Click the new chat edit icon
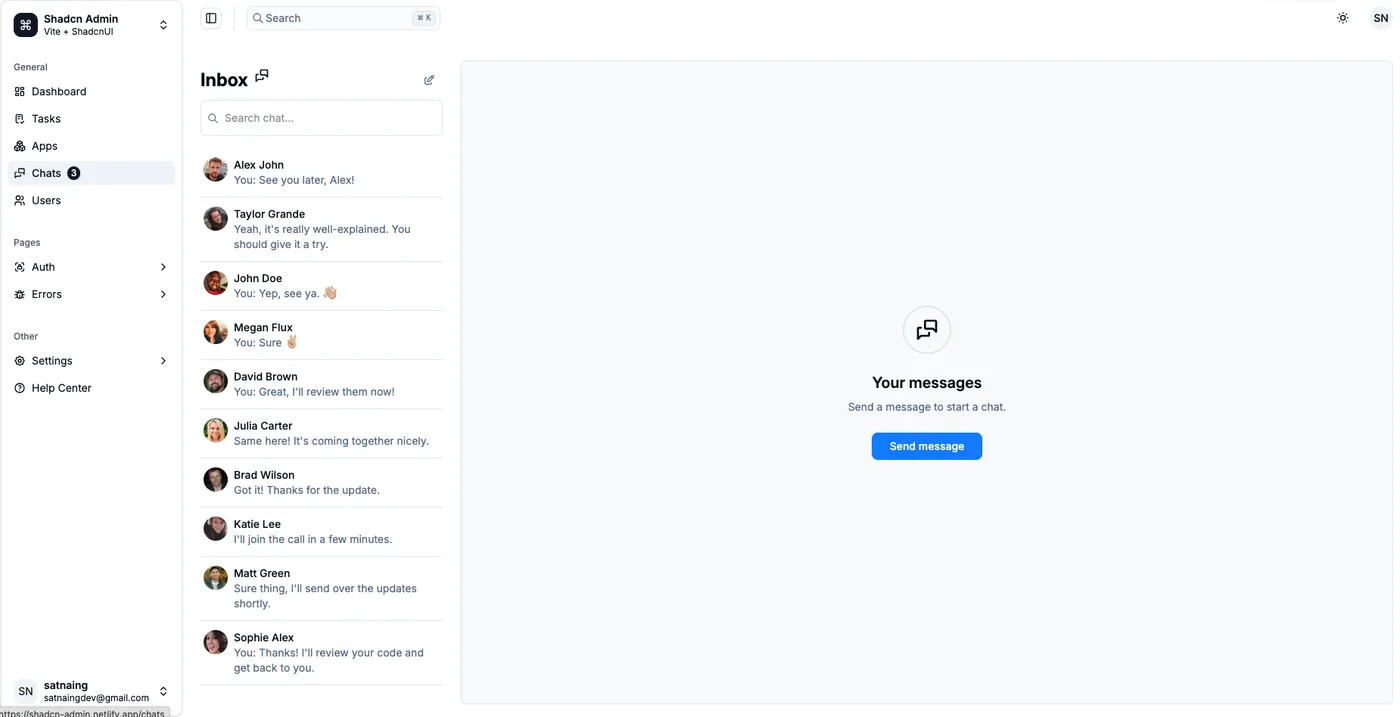 point(429,80)
